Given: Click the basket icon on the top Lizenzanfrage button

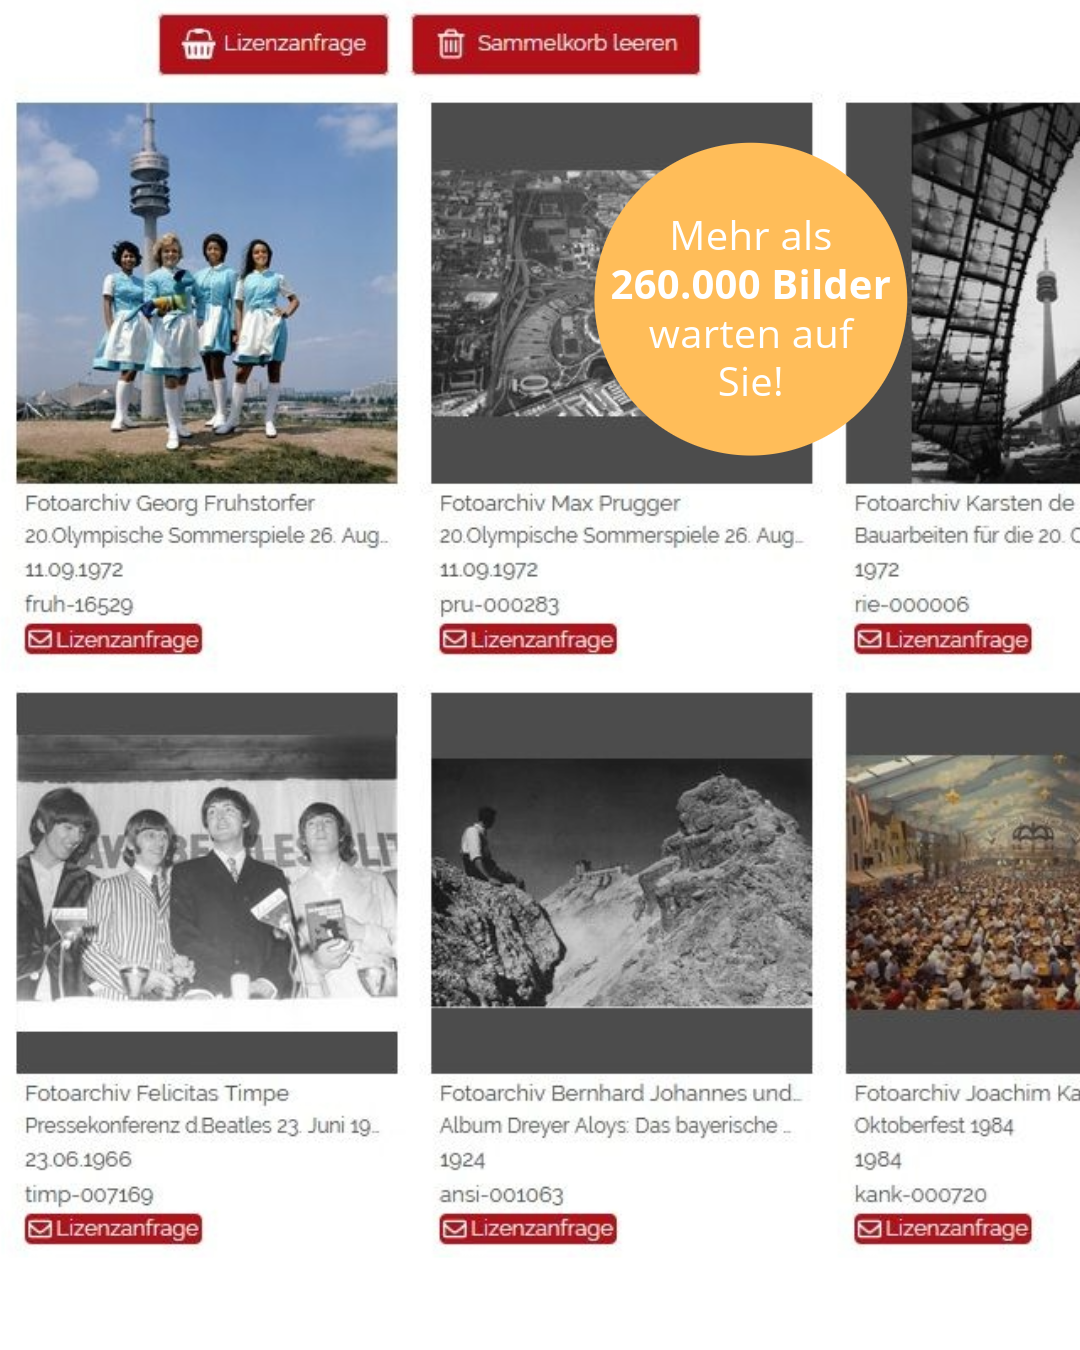Looking at the screenshot, I should click(198, 44).
